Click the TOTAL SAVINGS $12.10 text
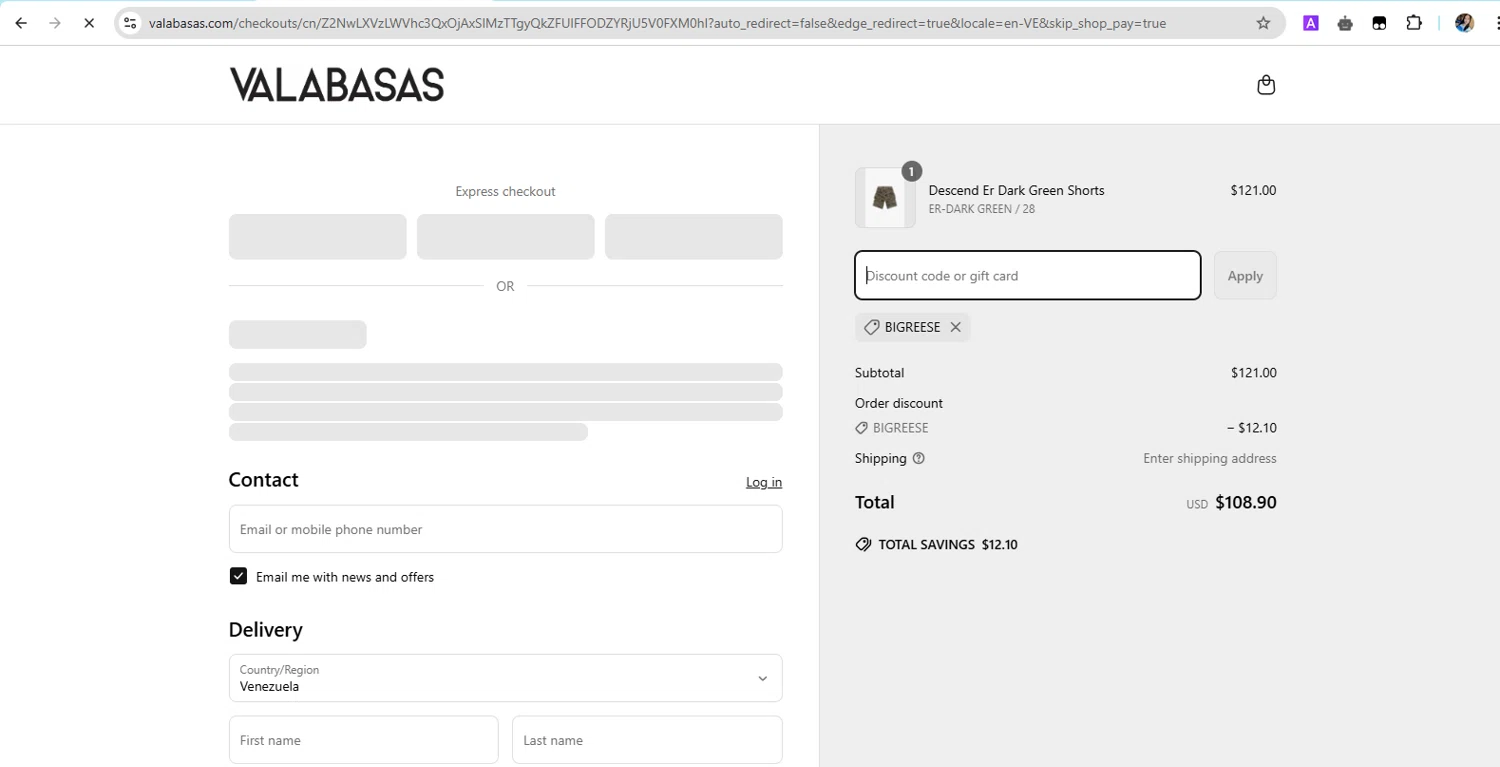Viewport: 1500px width, 767px height. [947, 545]
